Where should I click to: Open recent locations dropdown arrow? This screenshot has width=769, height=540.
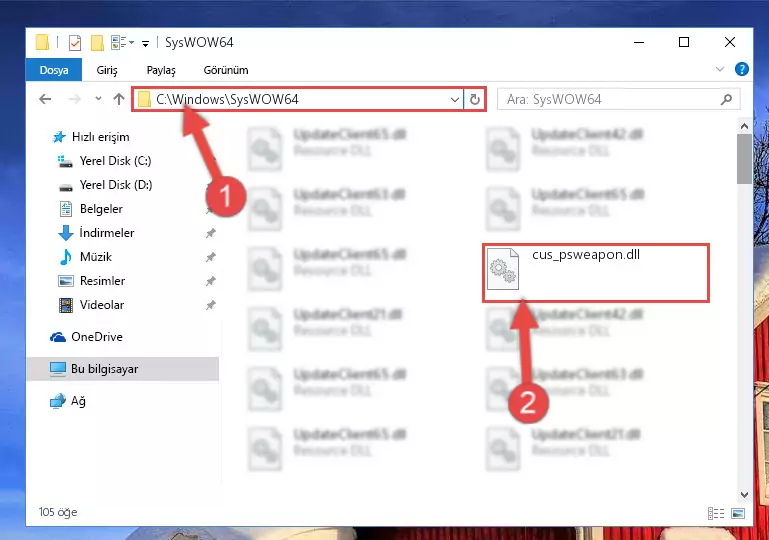pos(98,99)
